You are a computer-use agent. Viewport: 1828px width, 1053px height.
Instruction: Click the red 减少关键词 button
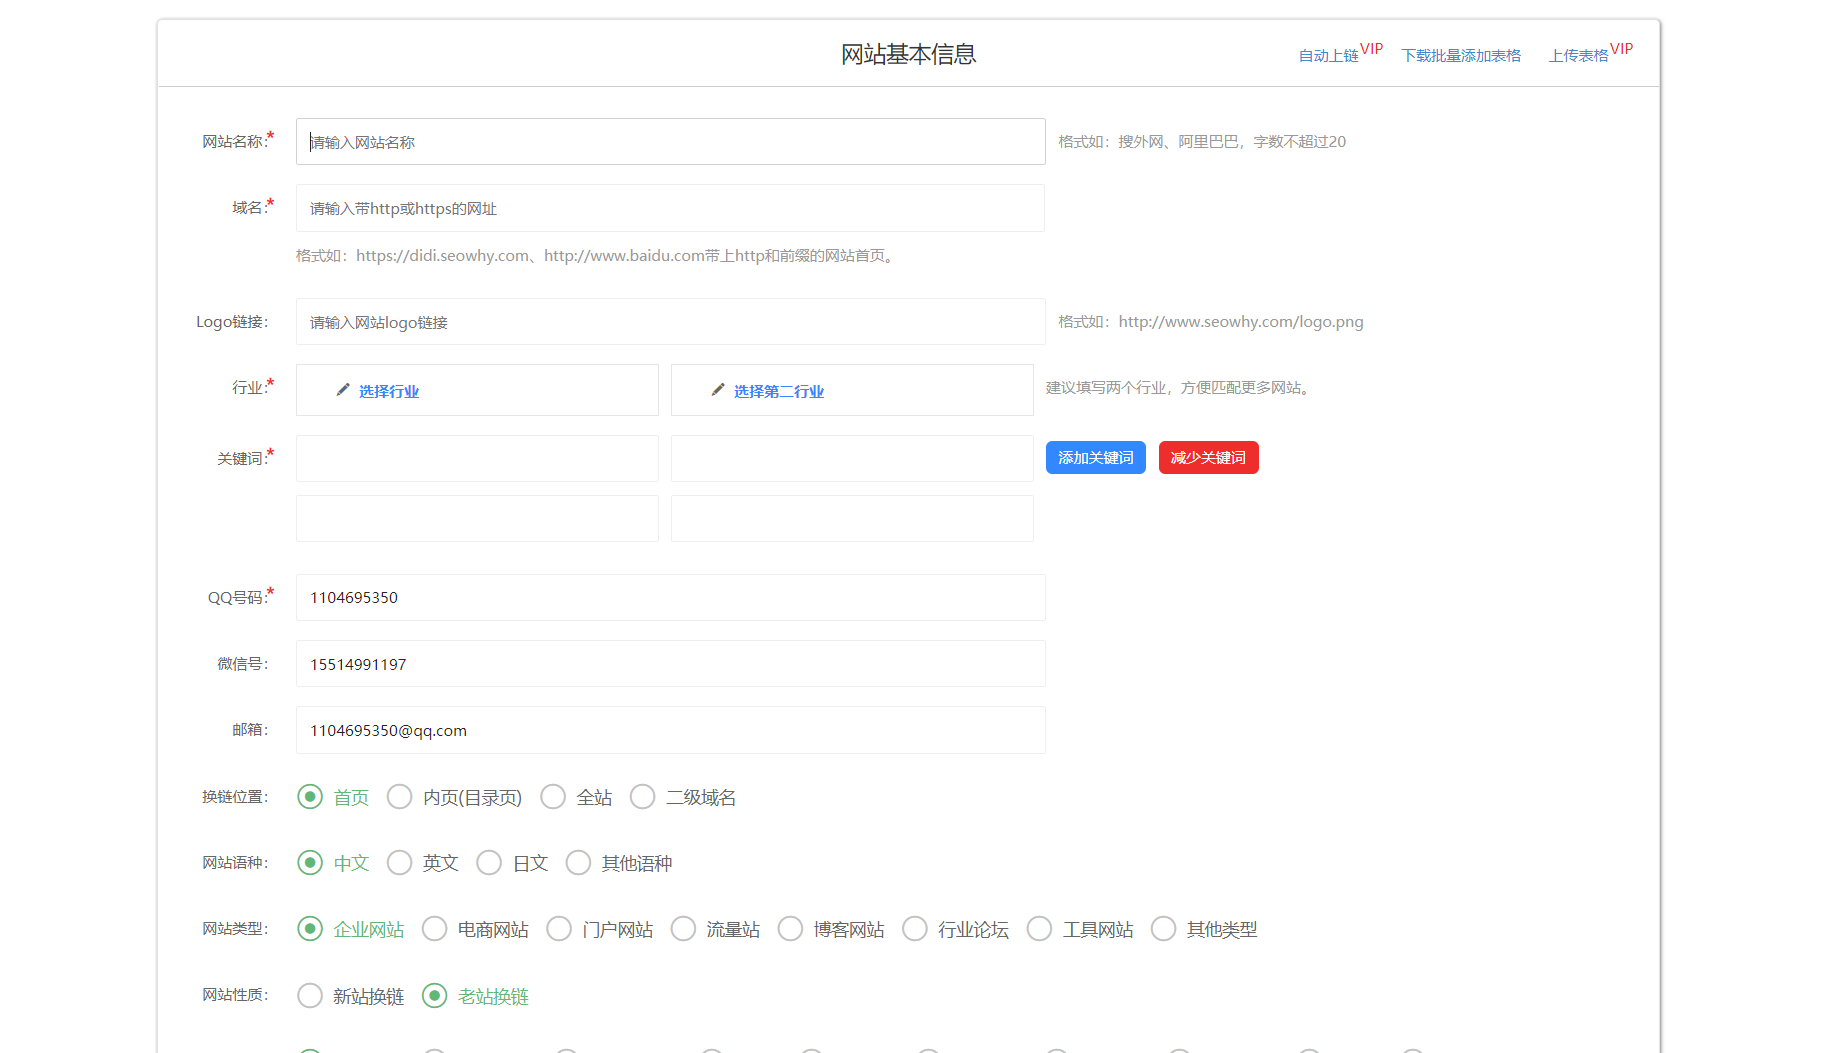tap(1208, 457)
